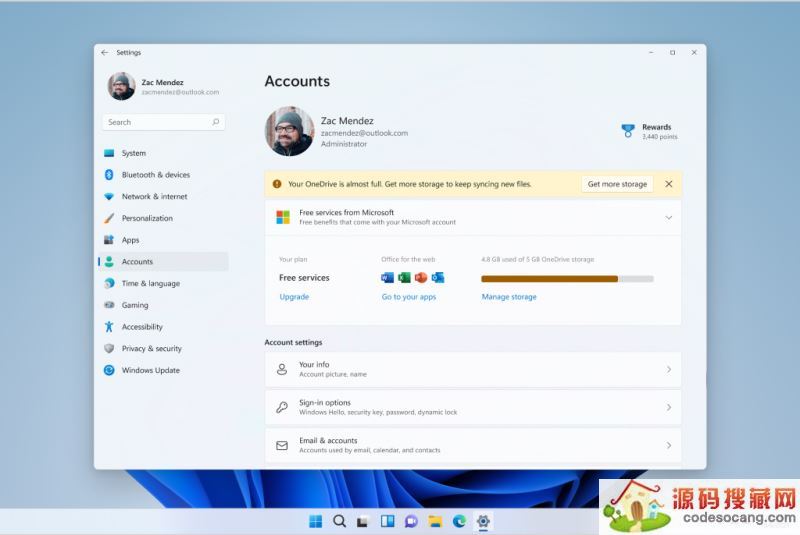
Task: Open File Explorer from the taskbar
Action: 436,521
